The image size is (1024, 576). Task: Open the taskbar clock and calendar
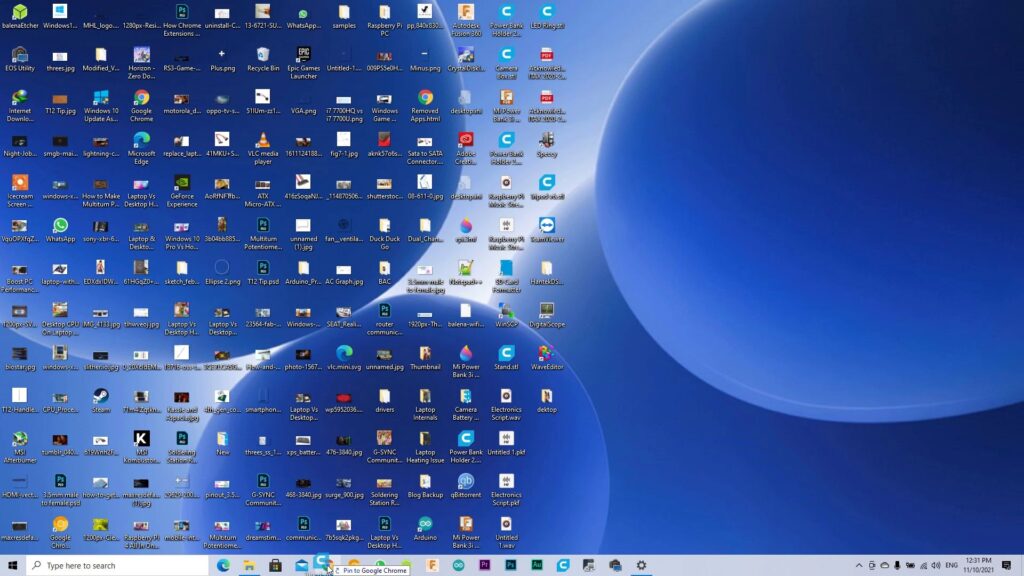point(978,565)
